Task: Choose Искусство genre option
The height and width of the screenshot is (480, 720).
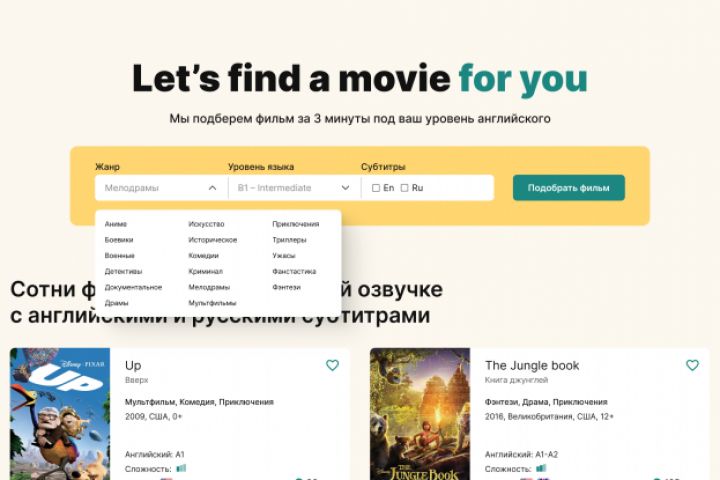Action: coord(206,224)
